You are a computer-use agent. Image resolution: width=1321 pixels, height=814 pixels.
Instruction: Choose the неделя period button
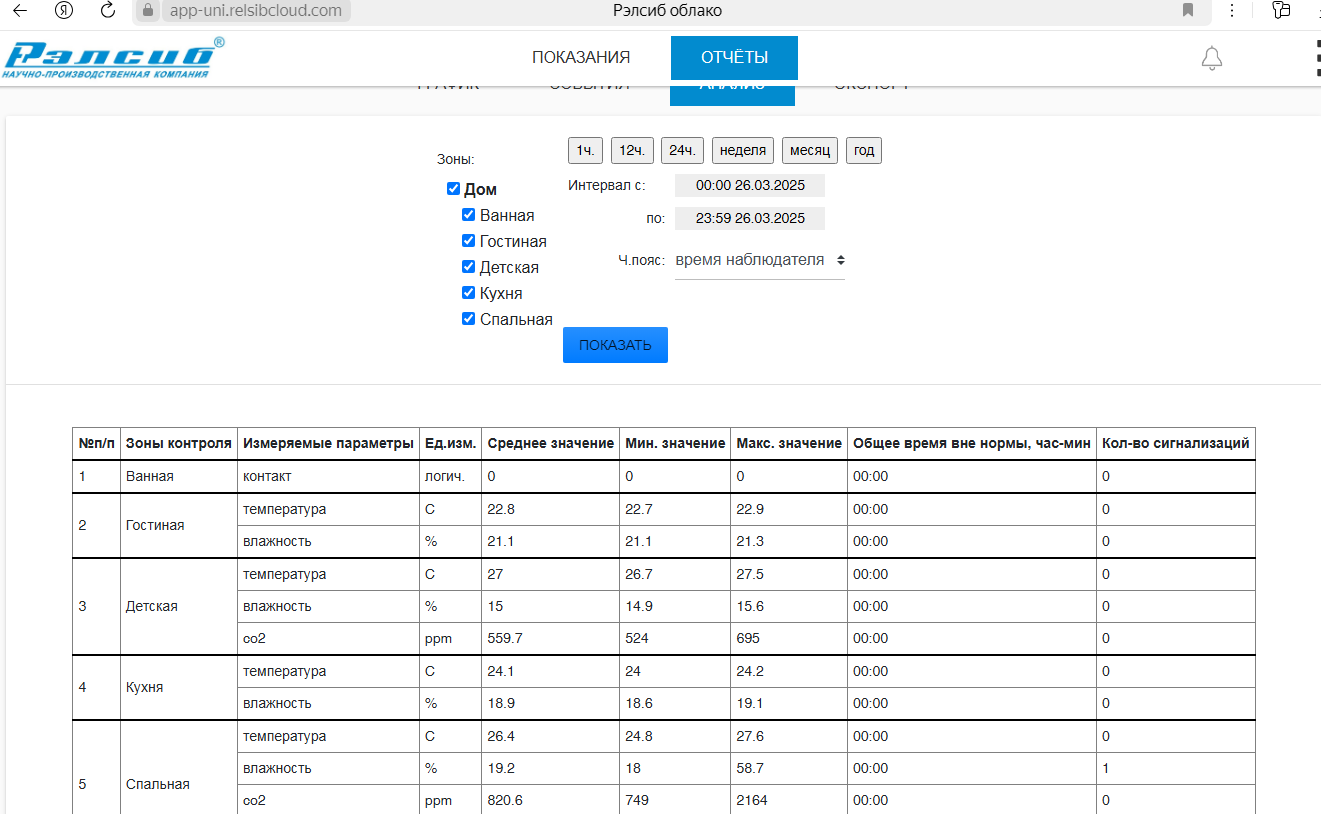pyautogui.click(x=743, y=151)
